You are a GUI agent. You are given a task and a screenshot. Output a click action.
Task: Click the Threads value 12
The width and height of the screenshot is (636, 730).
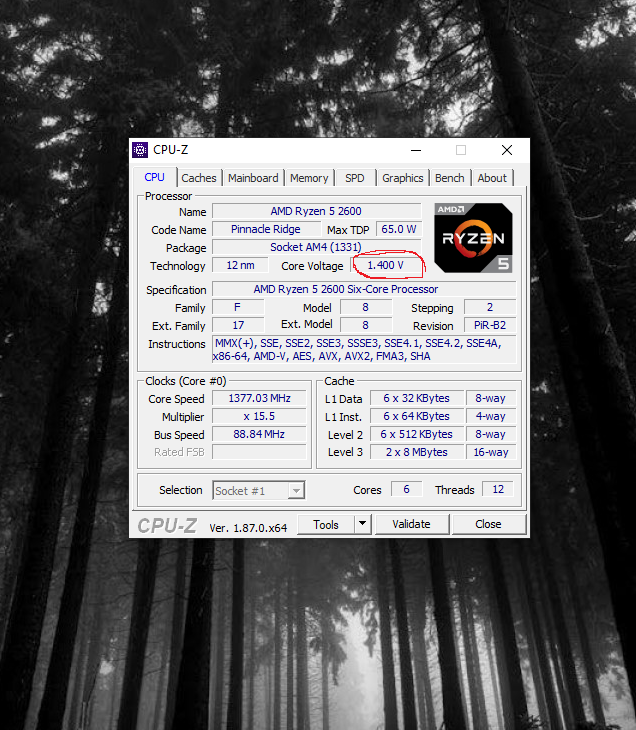[x=498, y=489]
